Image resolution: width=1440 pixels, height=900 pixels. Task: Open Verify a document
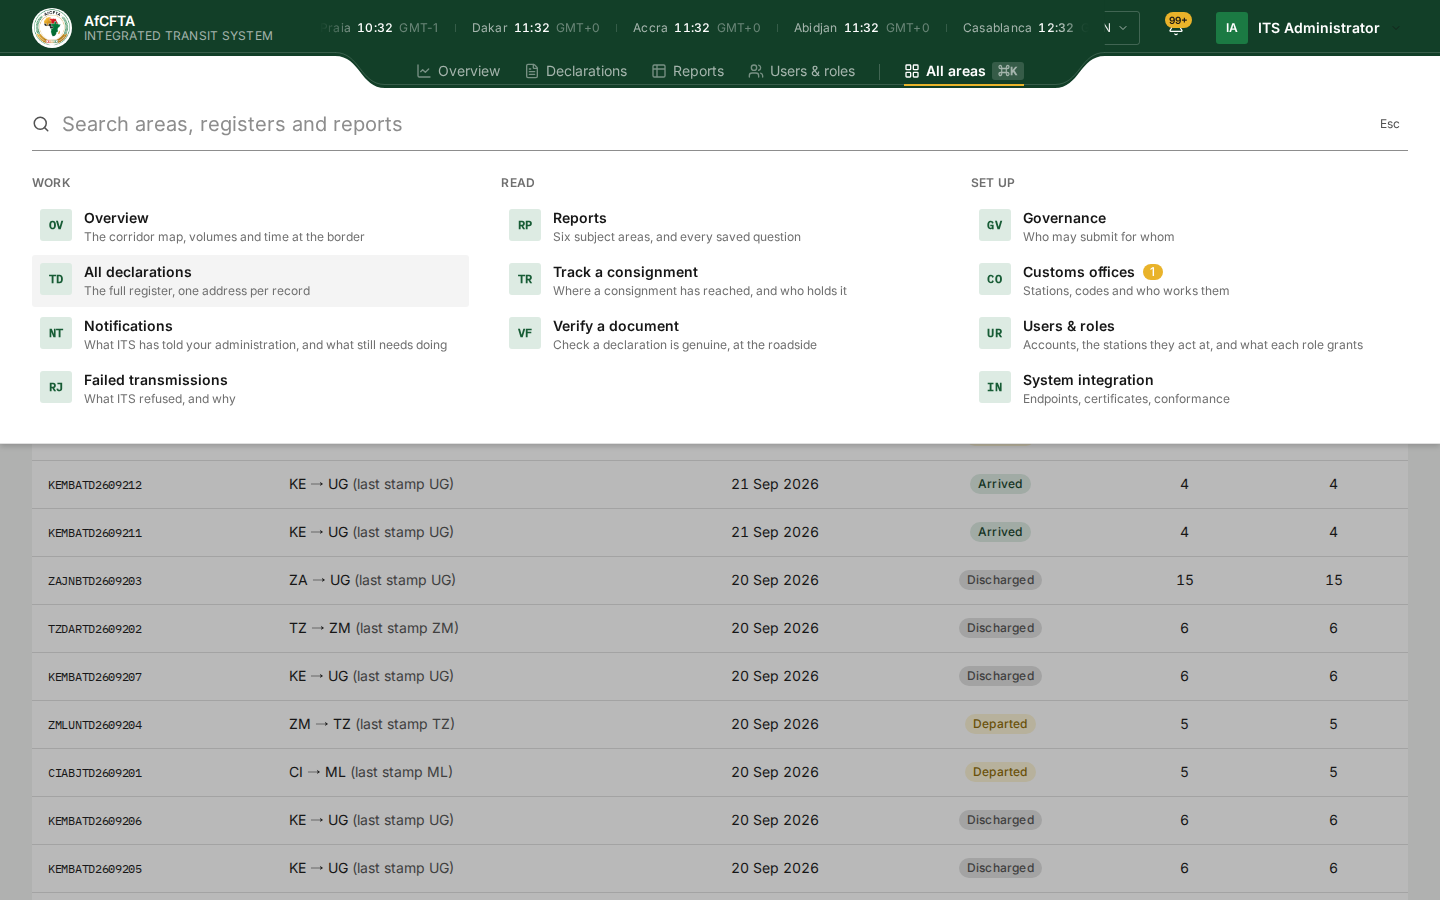[719, 335]
